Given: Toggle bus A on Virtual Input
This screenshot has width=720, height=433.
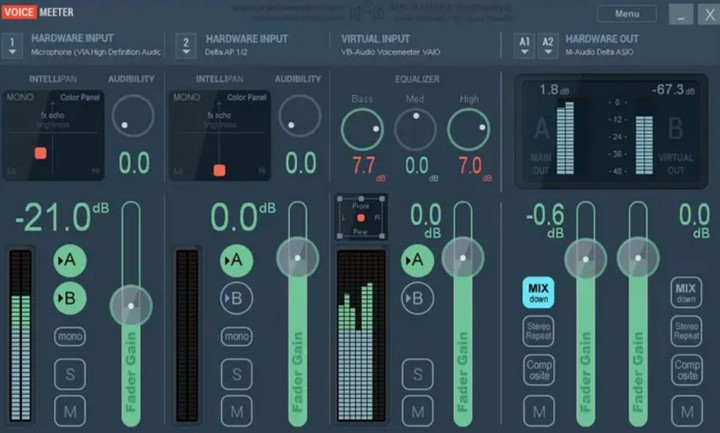Looking at the screenshot, I should (417, 260).
